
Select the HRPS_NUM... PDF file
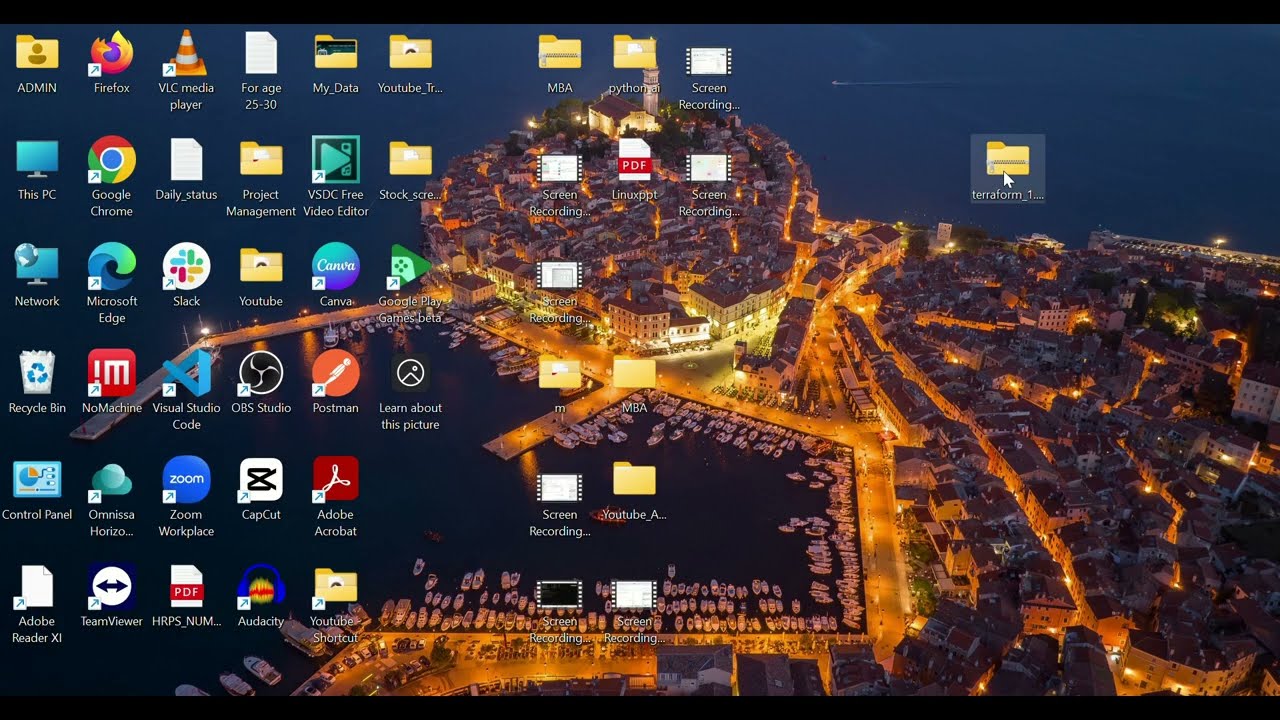click(x=186, y=597)
